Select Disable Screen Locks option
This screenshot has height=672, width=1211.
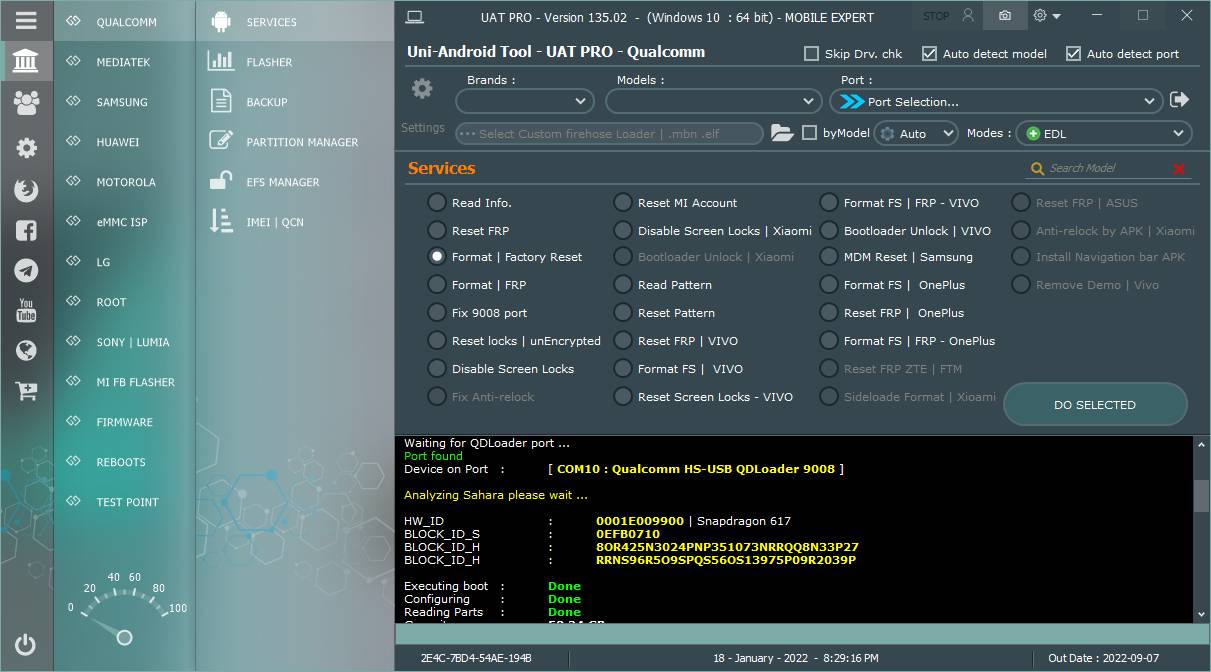(501, 369)
